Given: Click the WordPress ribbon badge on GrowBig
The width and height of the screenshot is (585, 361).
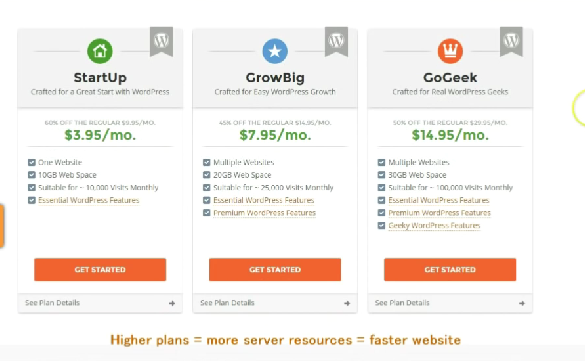Looking at the screenshot, I should tap(336, 41).
